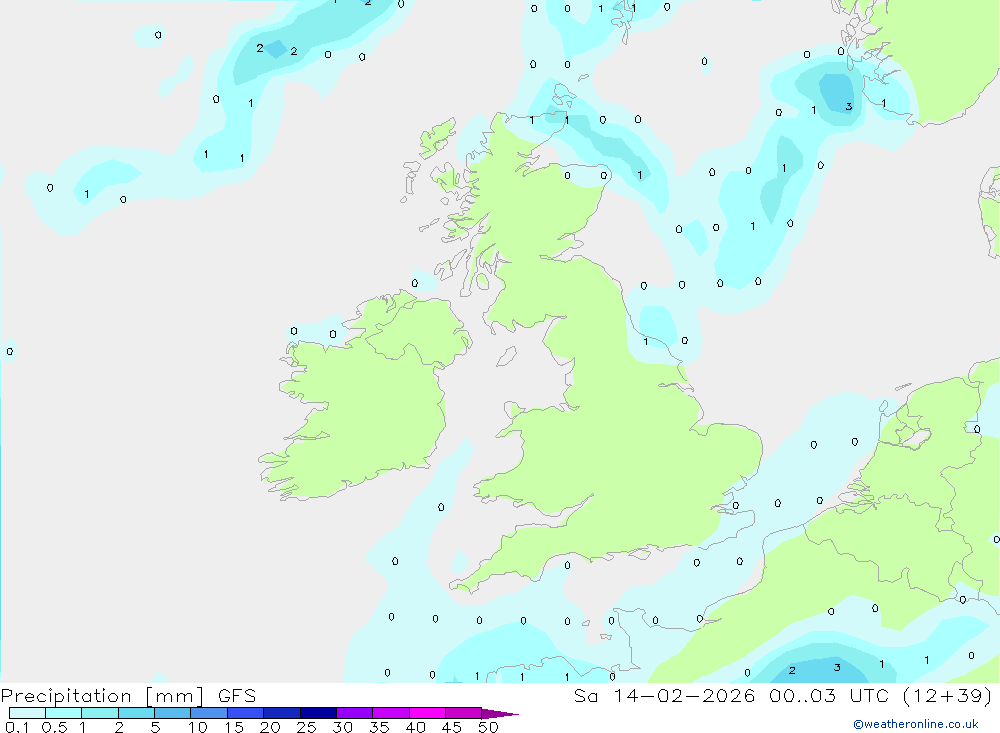This screenshot has width=1000, height=733.
Task: Click the word "Precipitation" in the title
Action: (x=66, y=696)
